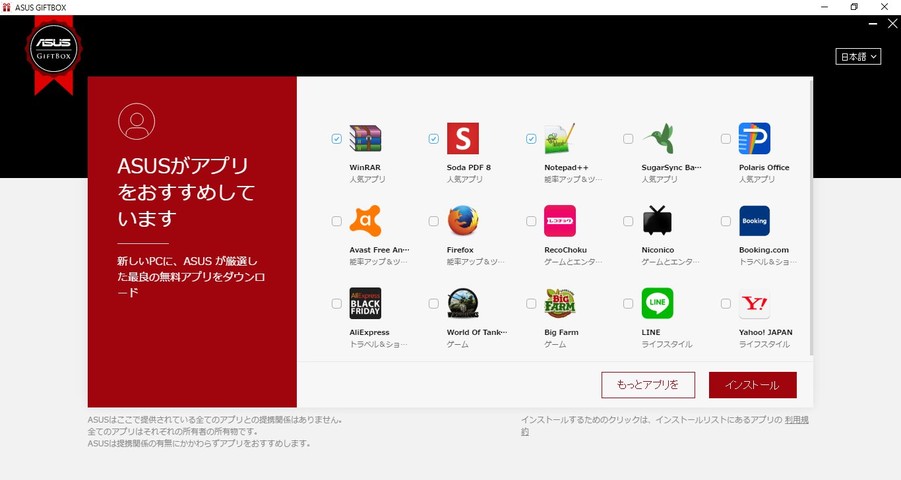Click the inner panel minimize button
Image resolution: width=901 pixels, height=480 pixels.
pos(873,24)
